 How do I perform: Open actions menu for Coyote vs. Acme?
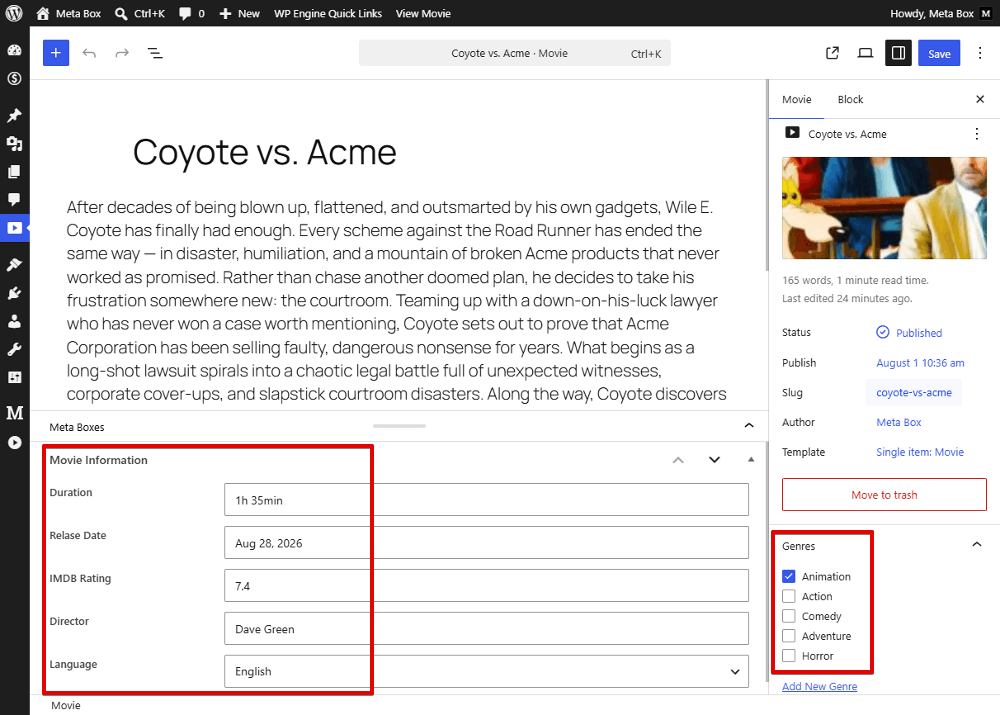point(976,134)
